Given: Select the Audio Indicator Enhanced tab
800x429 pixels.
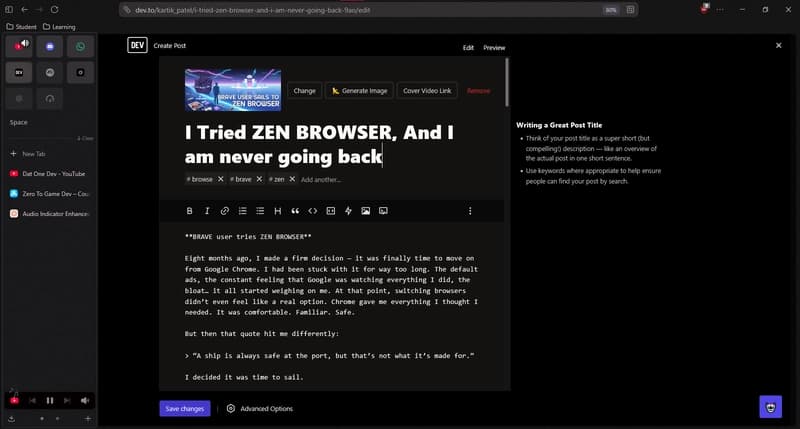Looking at the screenshot, I should click(49, 214).
